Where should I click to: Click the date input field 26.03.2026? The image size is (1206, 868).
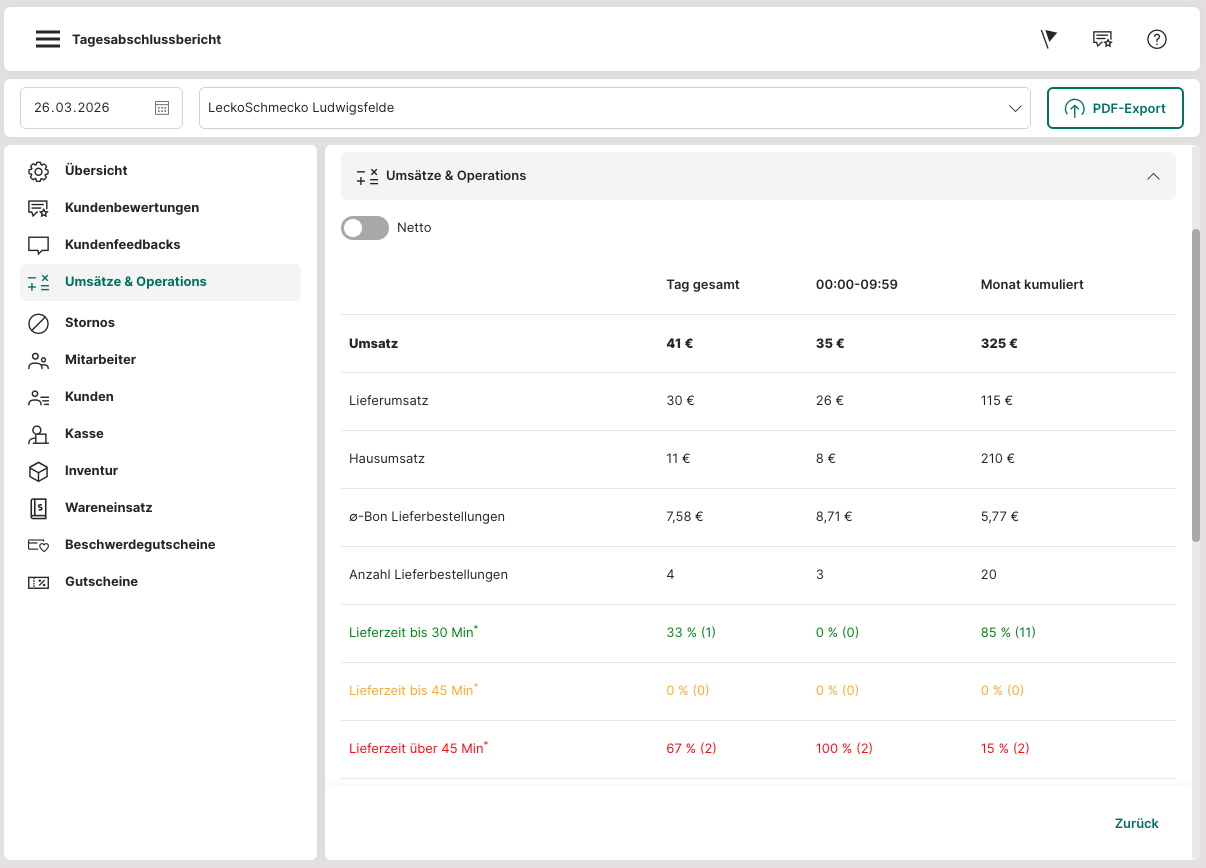(x=85, y=108)
